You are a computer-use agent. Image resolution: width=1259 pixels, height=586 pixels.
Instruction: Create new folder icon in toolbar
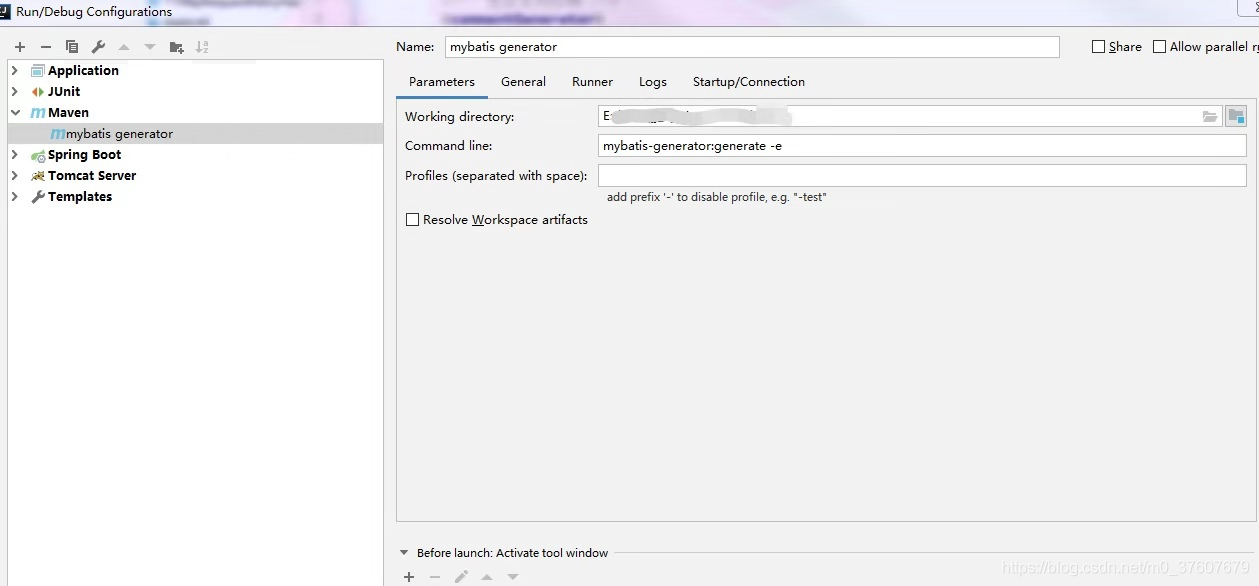click(x=177, y=47)
